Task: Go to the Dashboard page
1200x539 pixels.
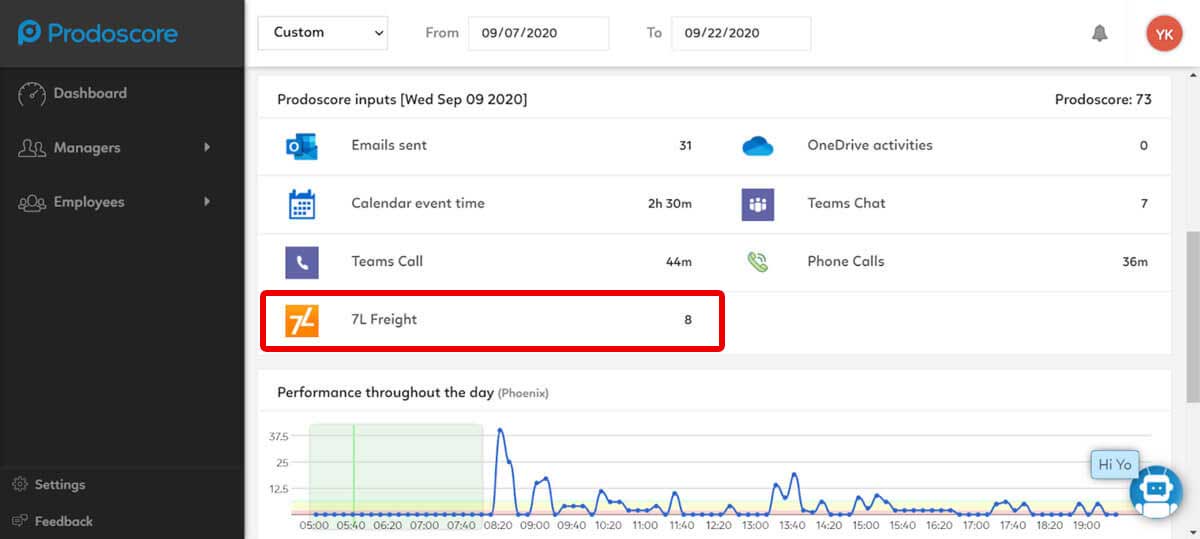Action: click(89, 93)
